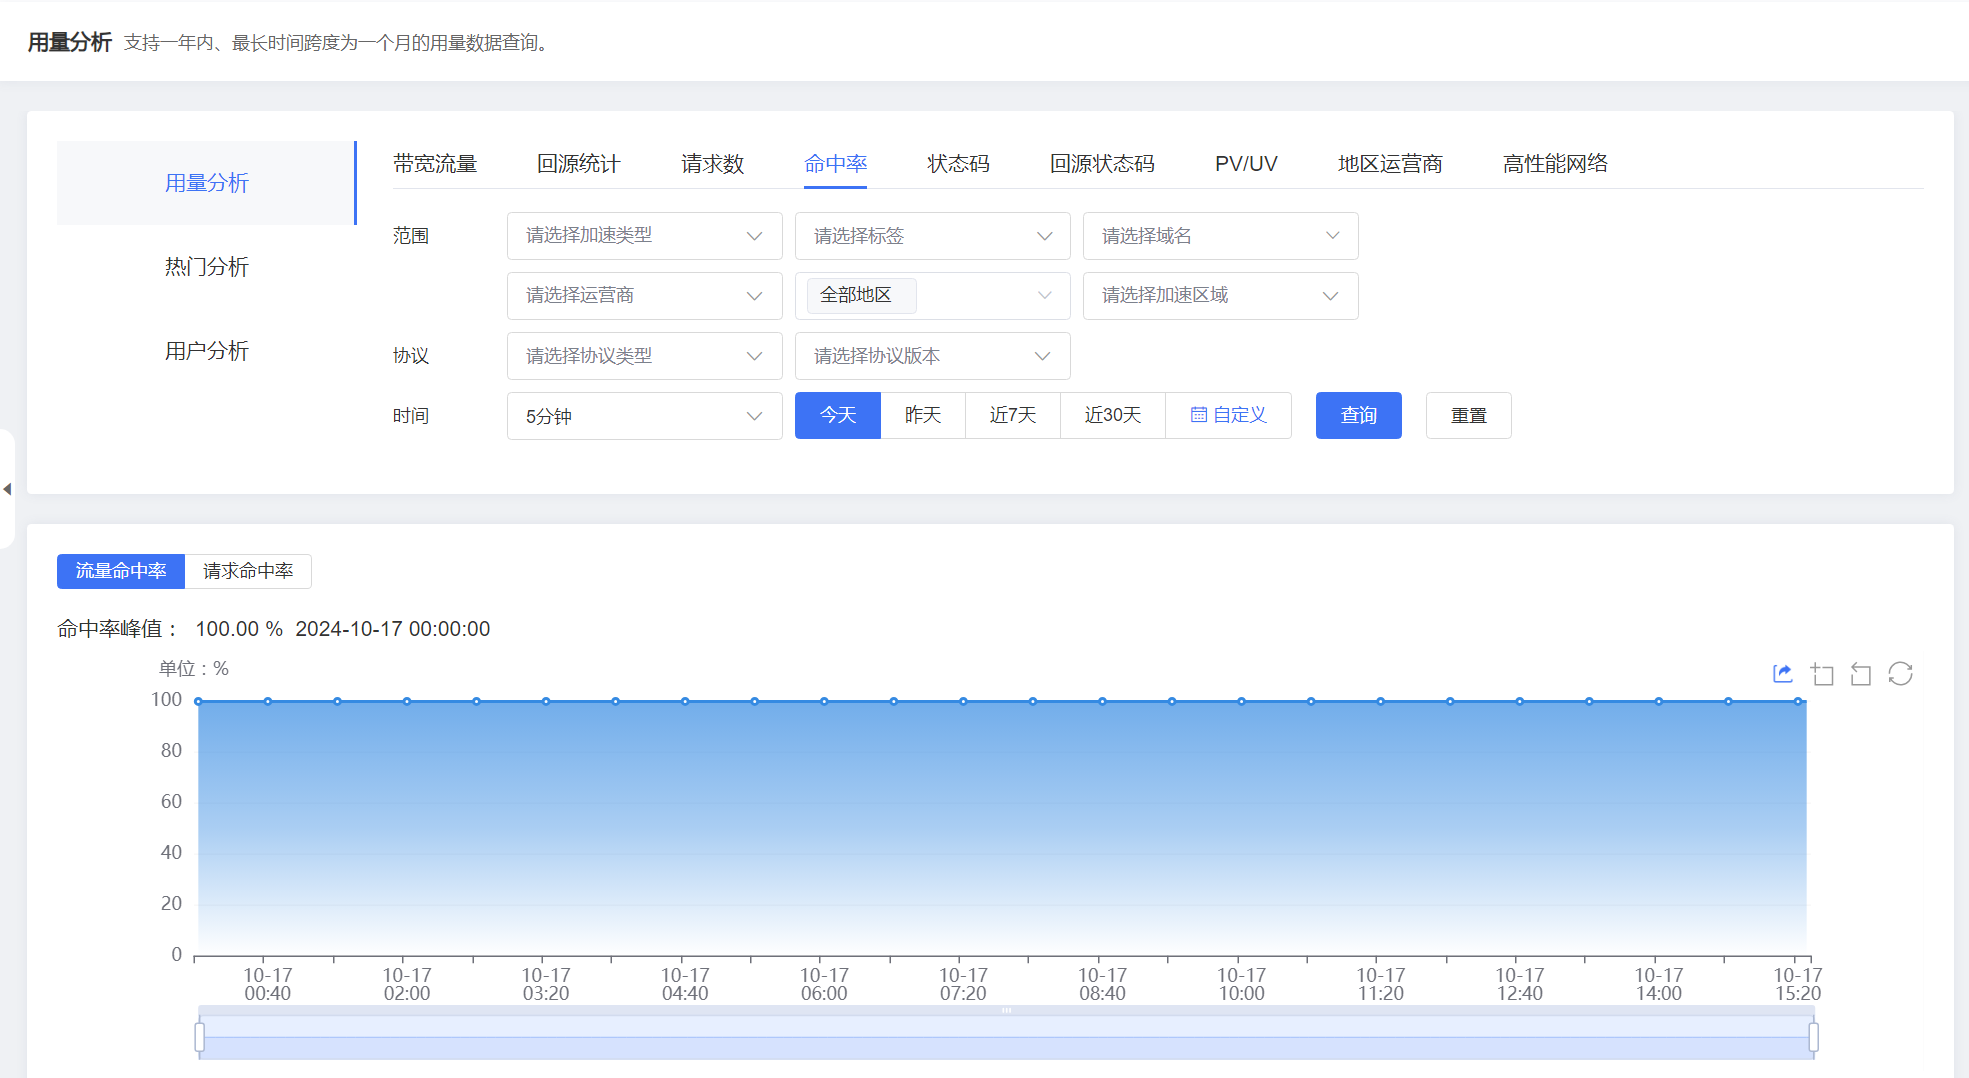Switch to 地区运营商 tab

click(1390, 164)
